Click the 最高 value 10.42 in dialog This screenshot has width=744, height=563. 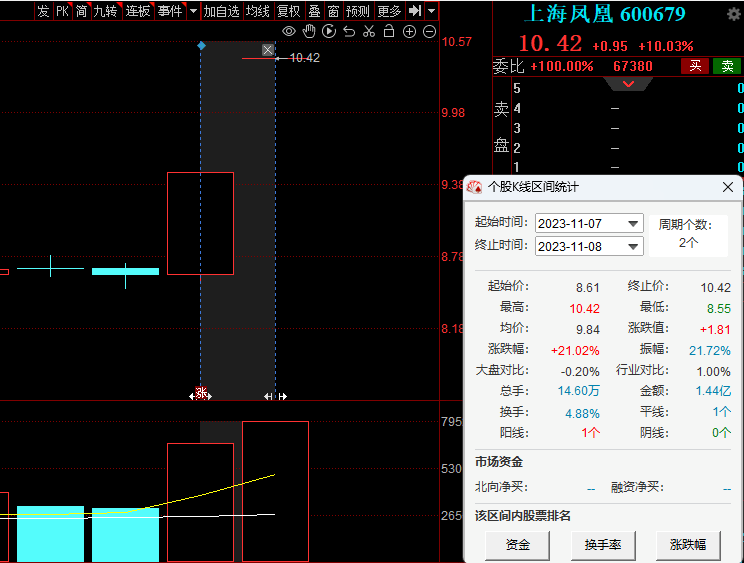[x=585, y=309]
